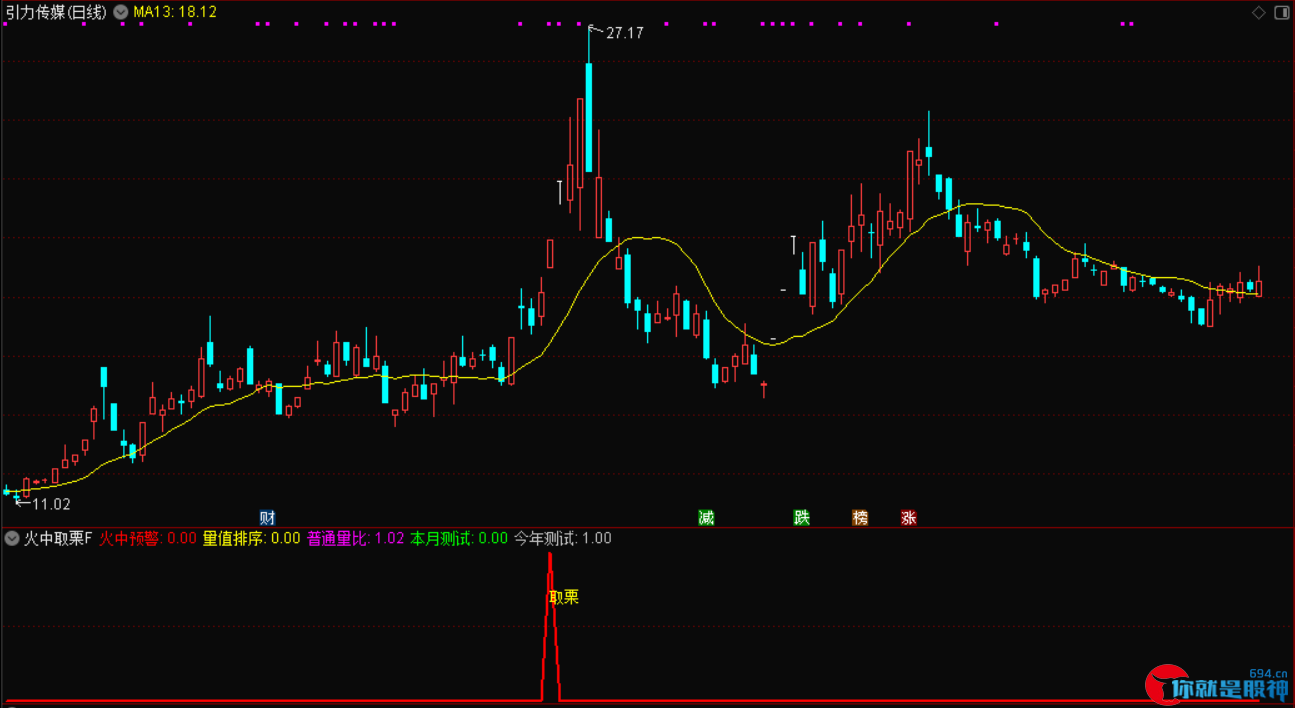Image resolution: width=1295 pixels, height=708 pixels.
Task: Click the diamond marker icon at top right
Action: pos(1259,12)
